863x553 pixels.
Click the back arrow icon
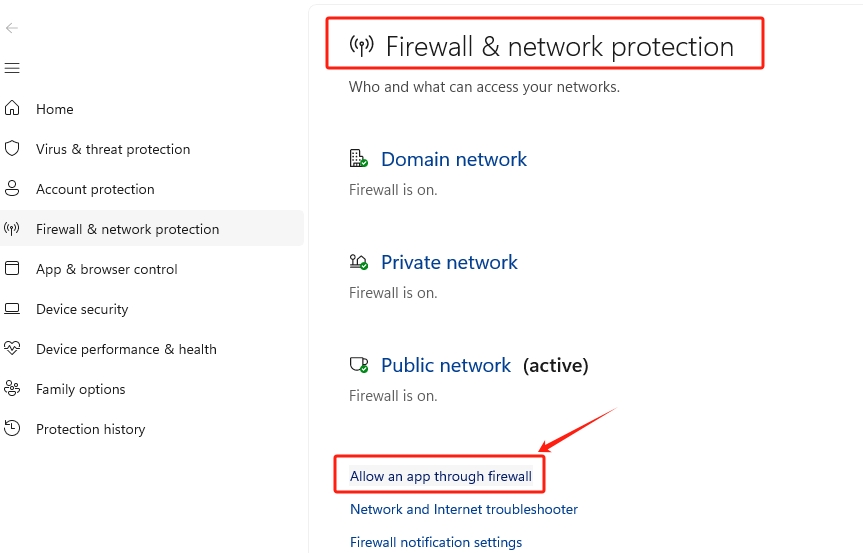[x=12, y=28]
